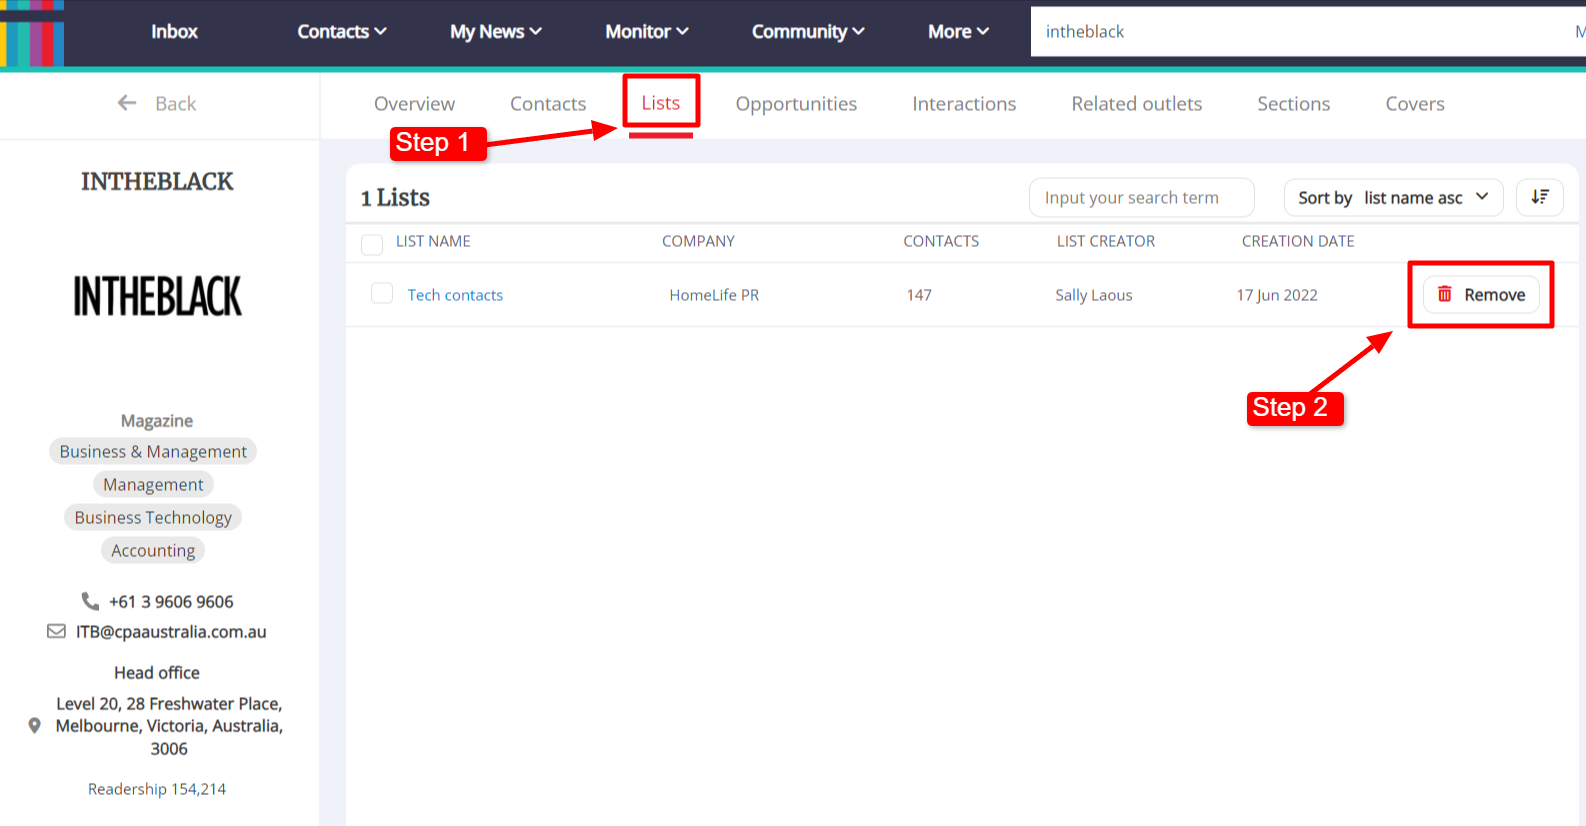The width and height of the screenshot is (1586, 826).
Task: Click the Management tag
Action: (153, 485)
